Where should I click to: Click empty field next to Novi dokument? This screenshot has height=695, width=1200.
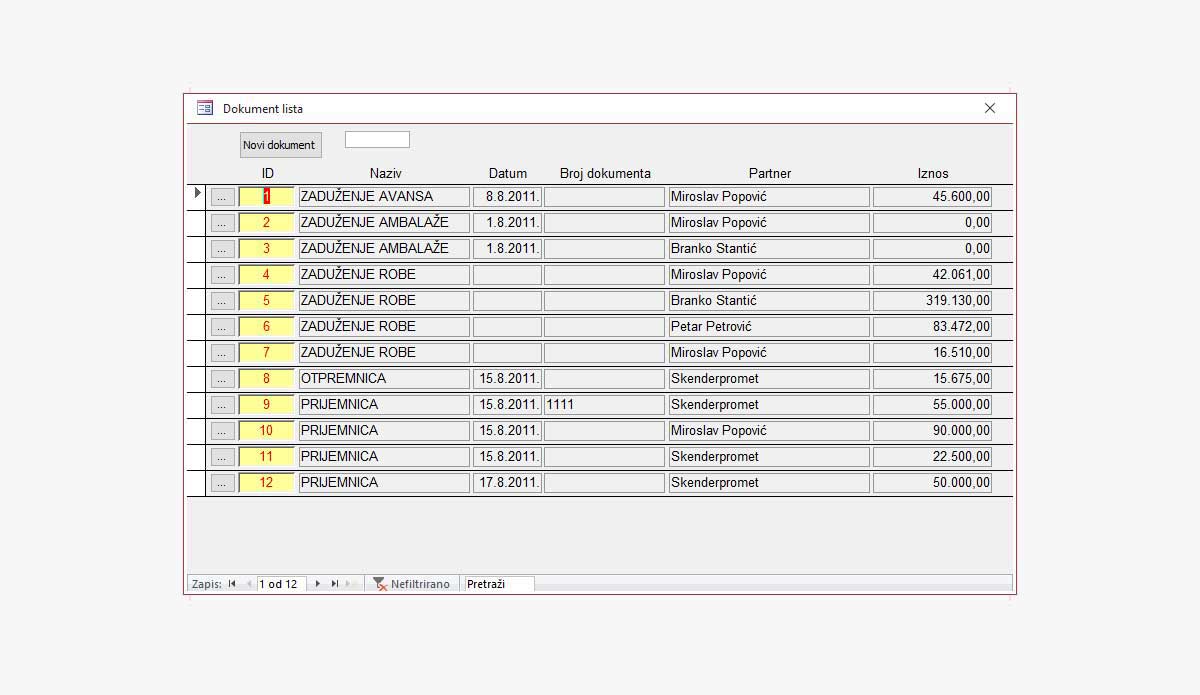coord(377,140)
